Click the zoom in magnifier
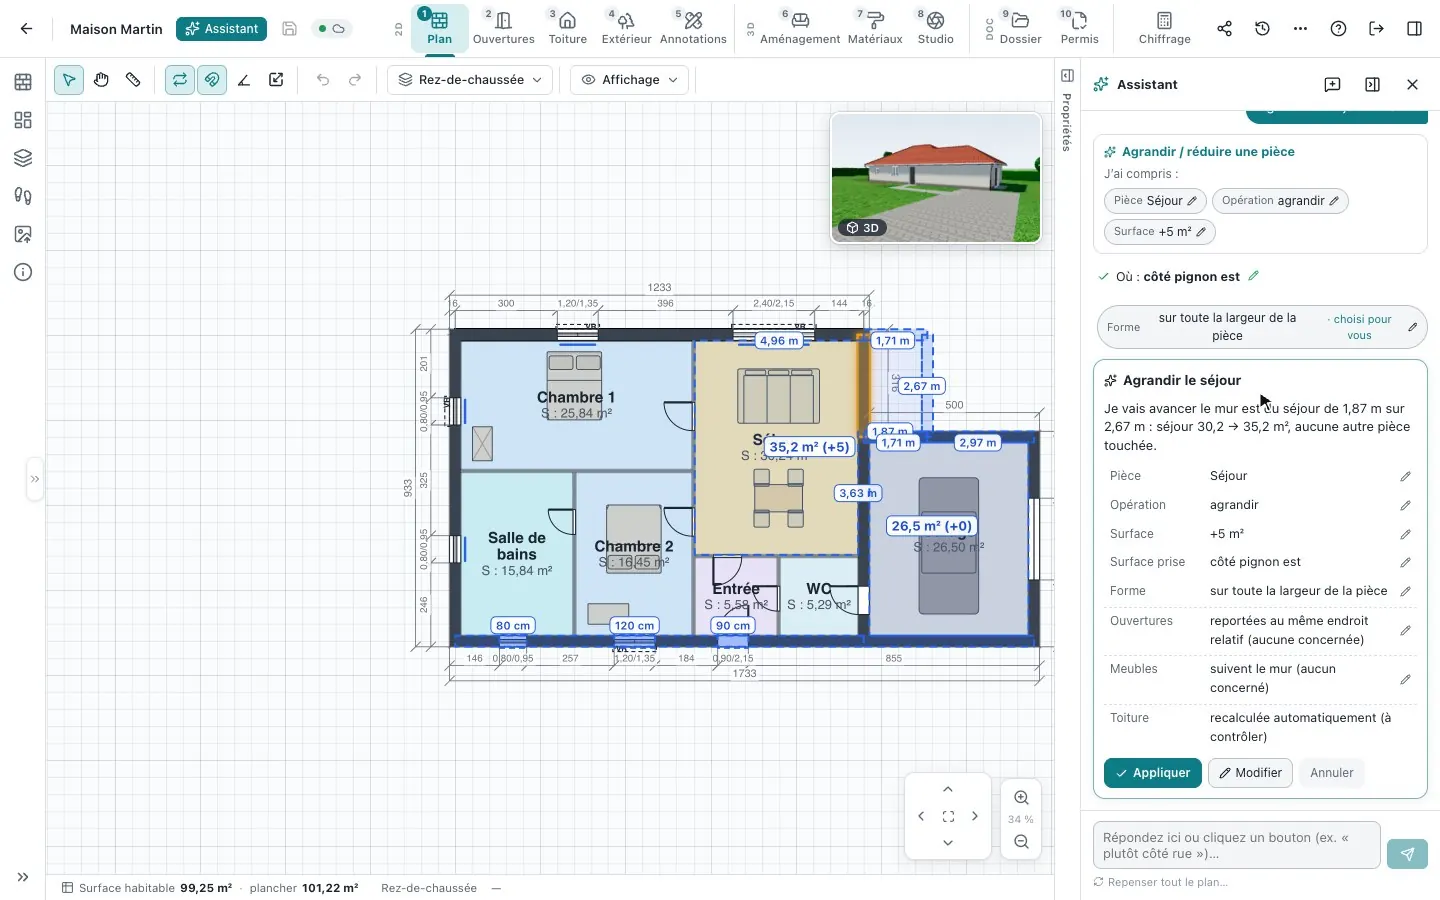This screenshot has height=900, width=1440. pos(1021,798)
